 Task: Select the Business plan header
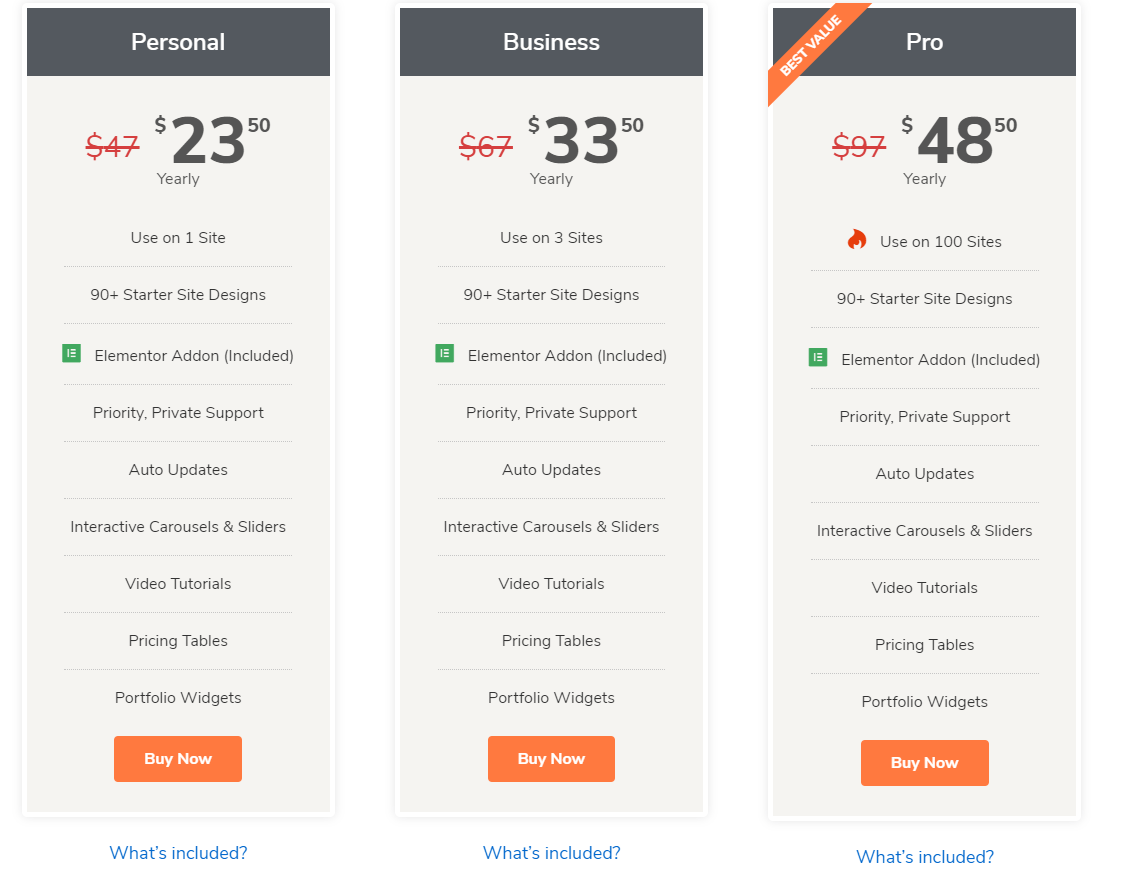551,42
